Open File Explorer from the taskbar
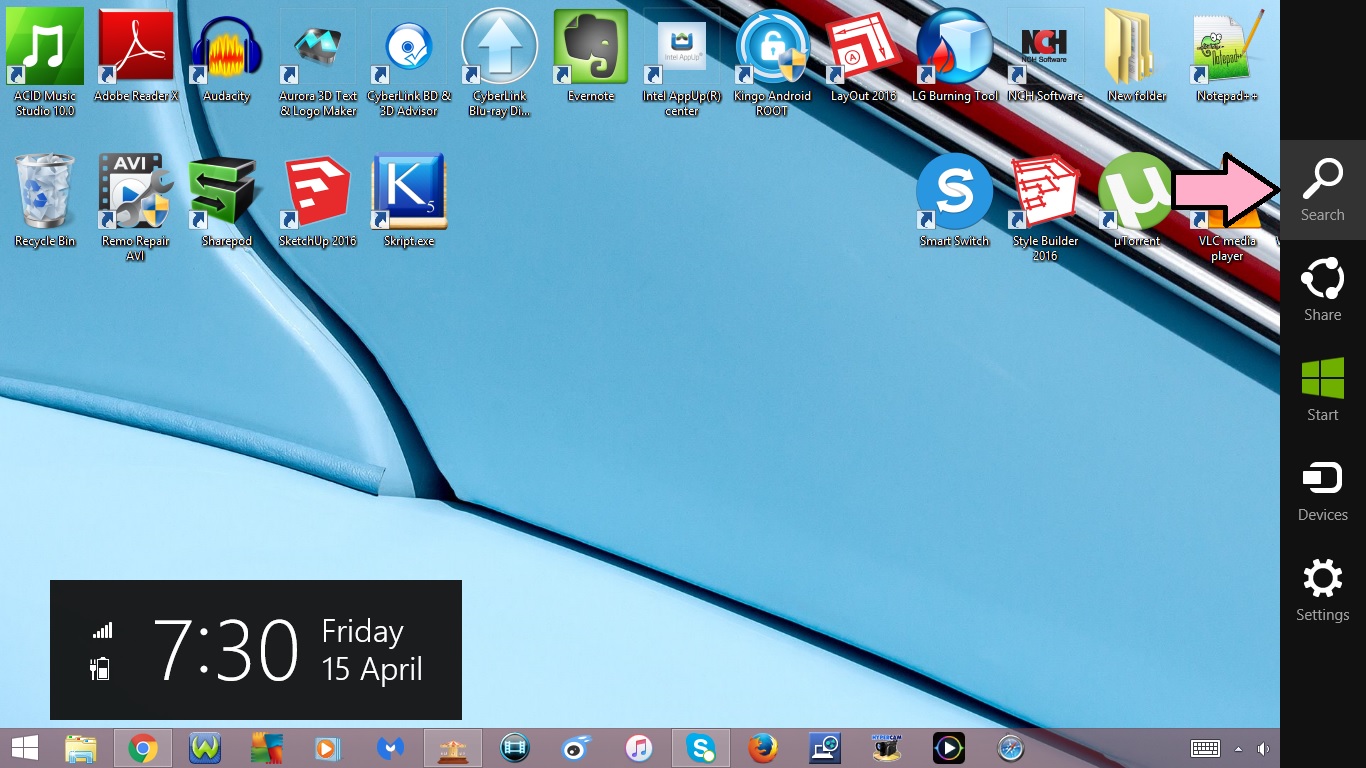Viewport: 1366px width, 768px height. (x=81, y=748)
